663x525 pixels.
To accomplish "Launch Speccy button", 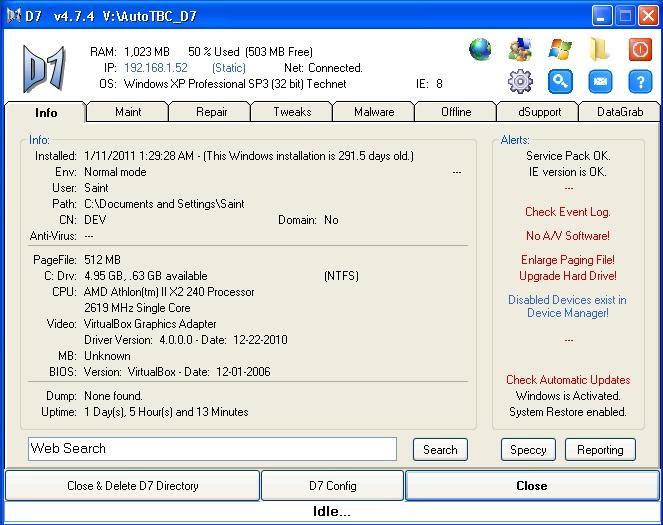I will coord(528,450).
